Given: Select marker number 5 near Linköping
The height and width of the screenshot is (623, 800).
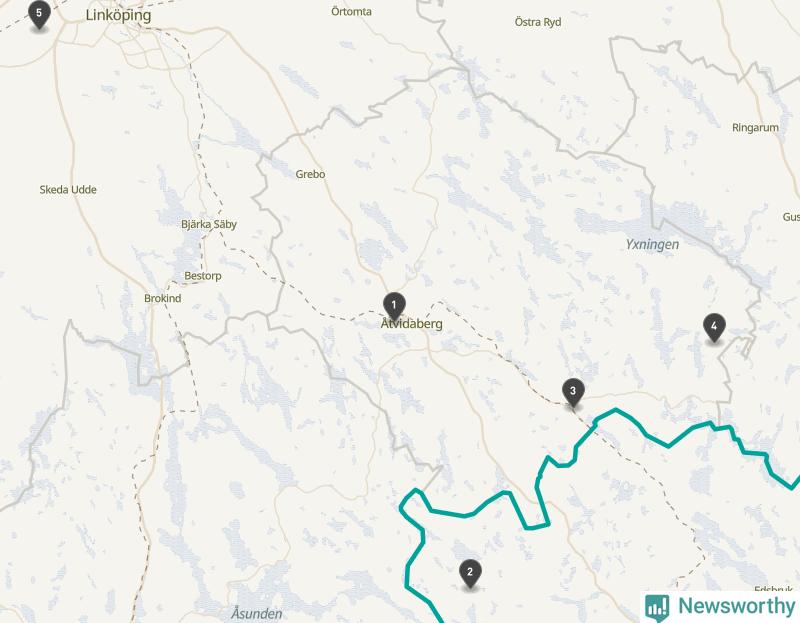Looking at the screenshot, I should (x=39, y=14).
